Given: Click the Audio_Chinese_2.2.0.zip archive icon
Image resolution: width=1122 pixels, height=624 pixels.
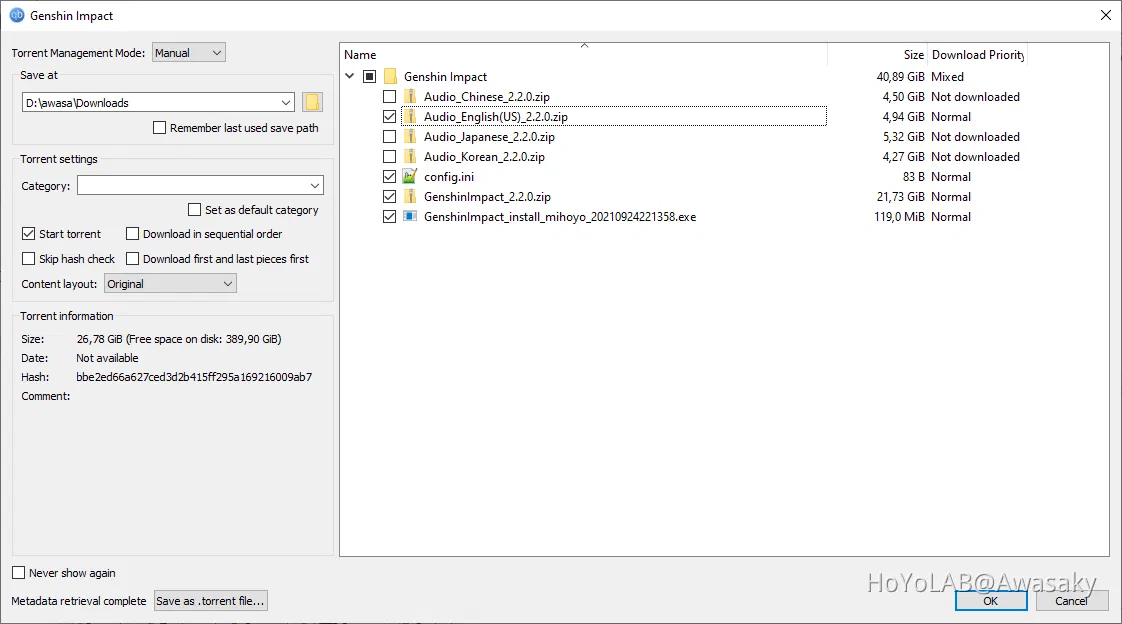Looking at the screenshot, I should click(410, 97).
